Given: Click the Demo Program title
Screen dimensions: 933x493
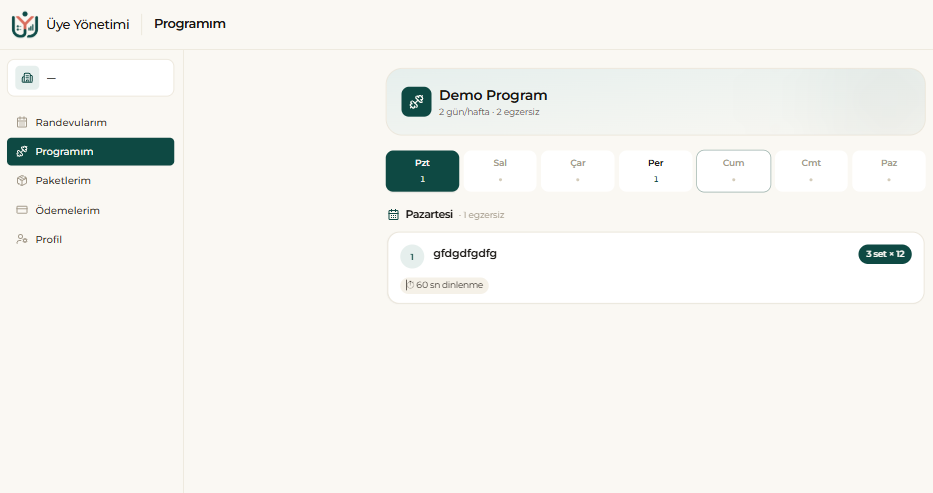Looking at the screenshot, I should (493, 95).
